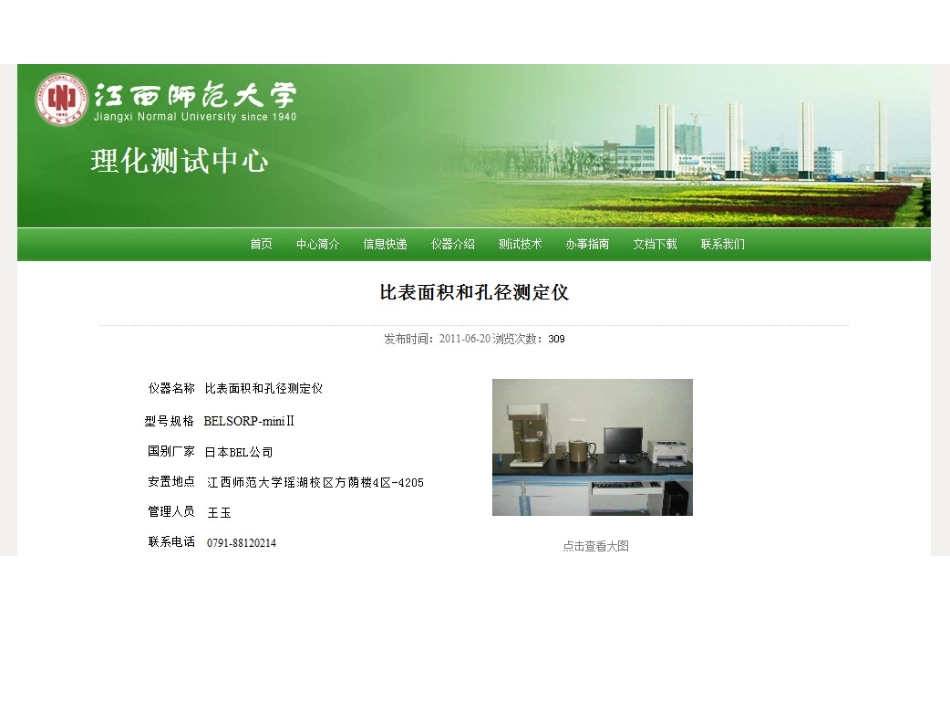This screenshot has width=950, height=713.
Task: Click the 国别厂家 label
Action: 171,451
